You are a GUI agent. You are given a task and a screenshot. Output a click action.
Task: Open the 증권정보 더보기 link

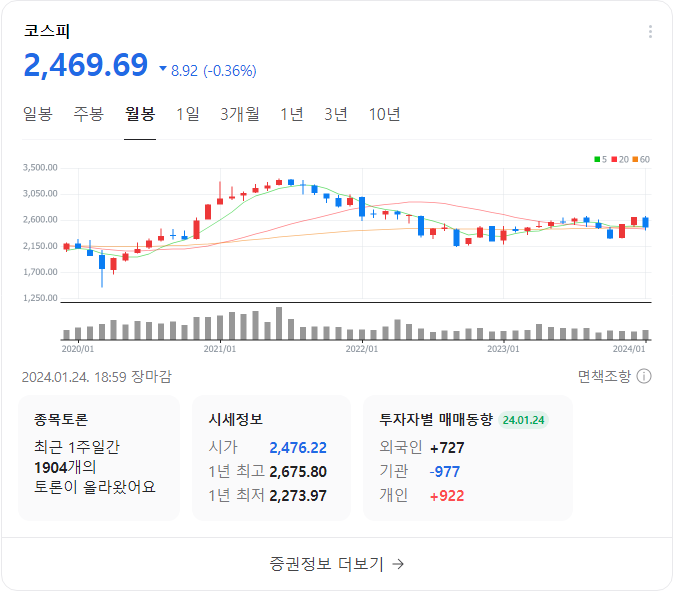[x=336, y=564]
